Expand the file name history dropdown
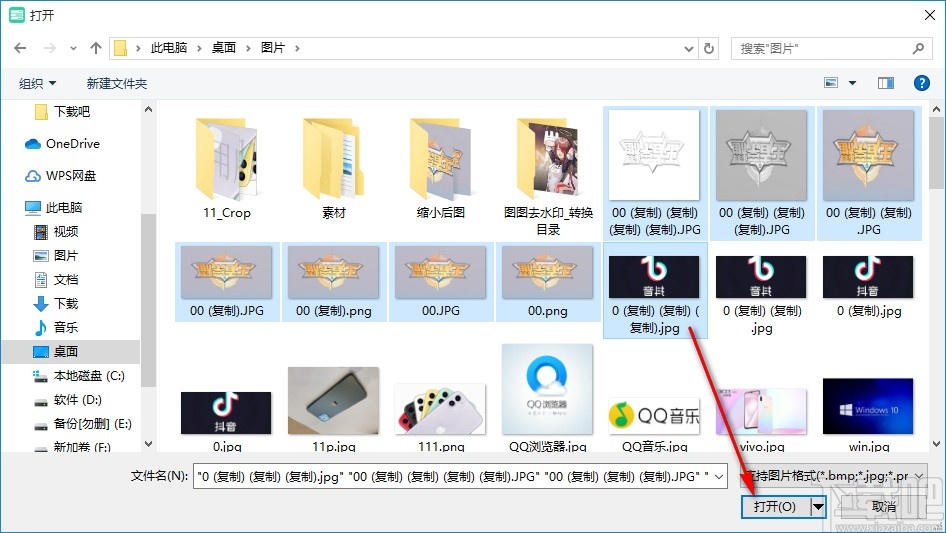This screenshot has height=533, width=946. tap(719, 476)
